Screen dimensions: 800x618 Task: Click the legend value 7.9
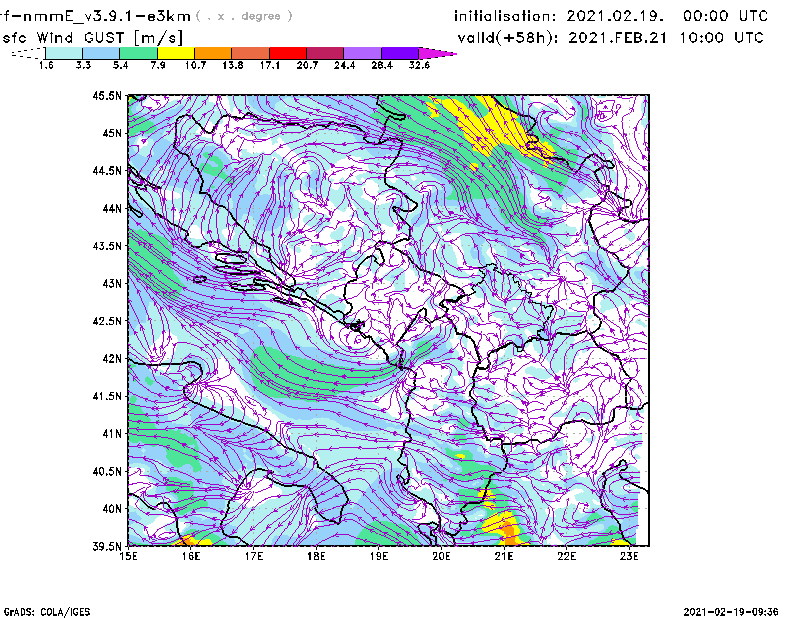(158, 65)
